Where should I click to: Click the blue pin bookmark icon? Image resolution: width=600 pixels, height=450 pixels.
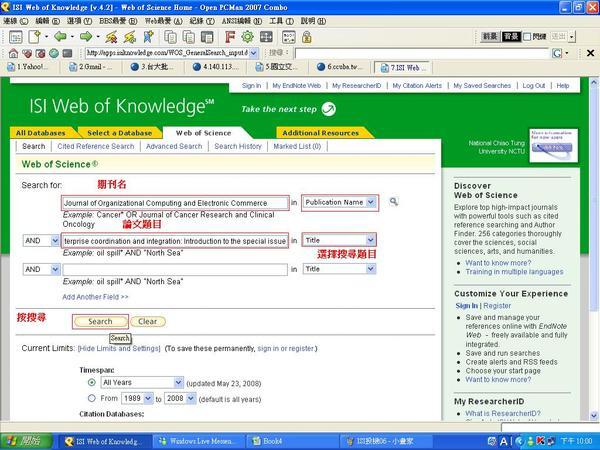click(x=148, y=37)
